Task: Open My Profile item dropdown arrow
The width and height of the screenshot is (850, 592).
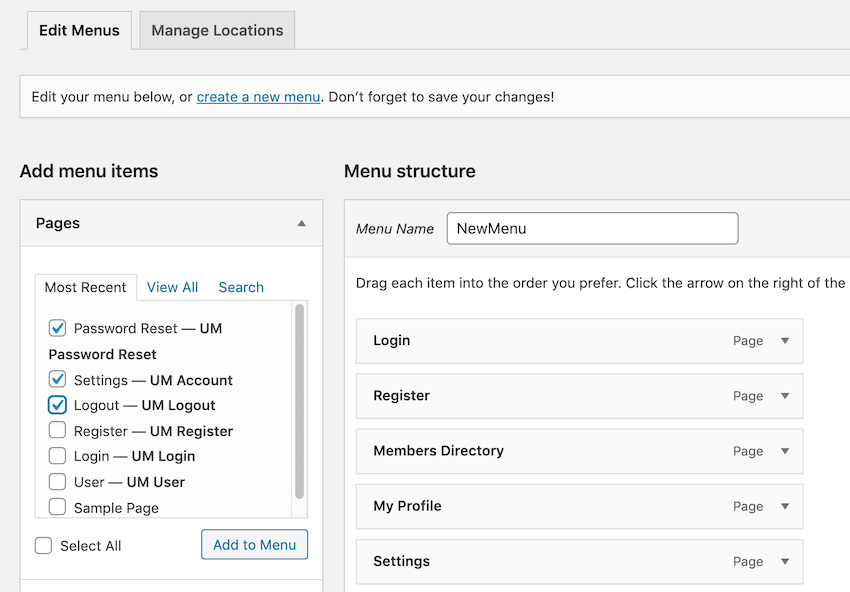Action: tap(785, 506)
